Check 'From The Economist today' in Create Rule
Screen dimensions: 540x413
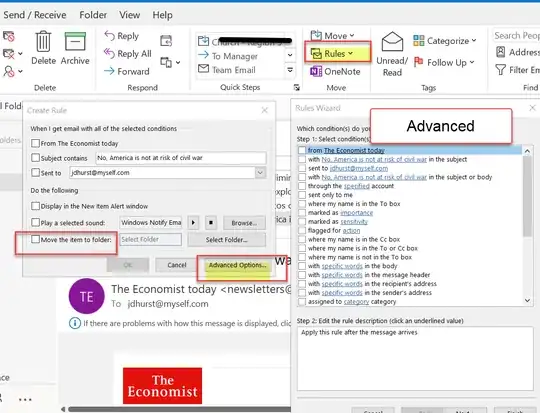35,143
